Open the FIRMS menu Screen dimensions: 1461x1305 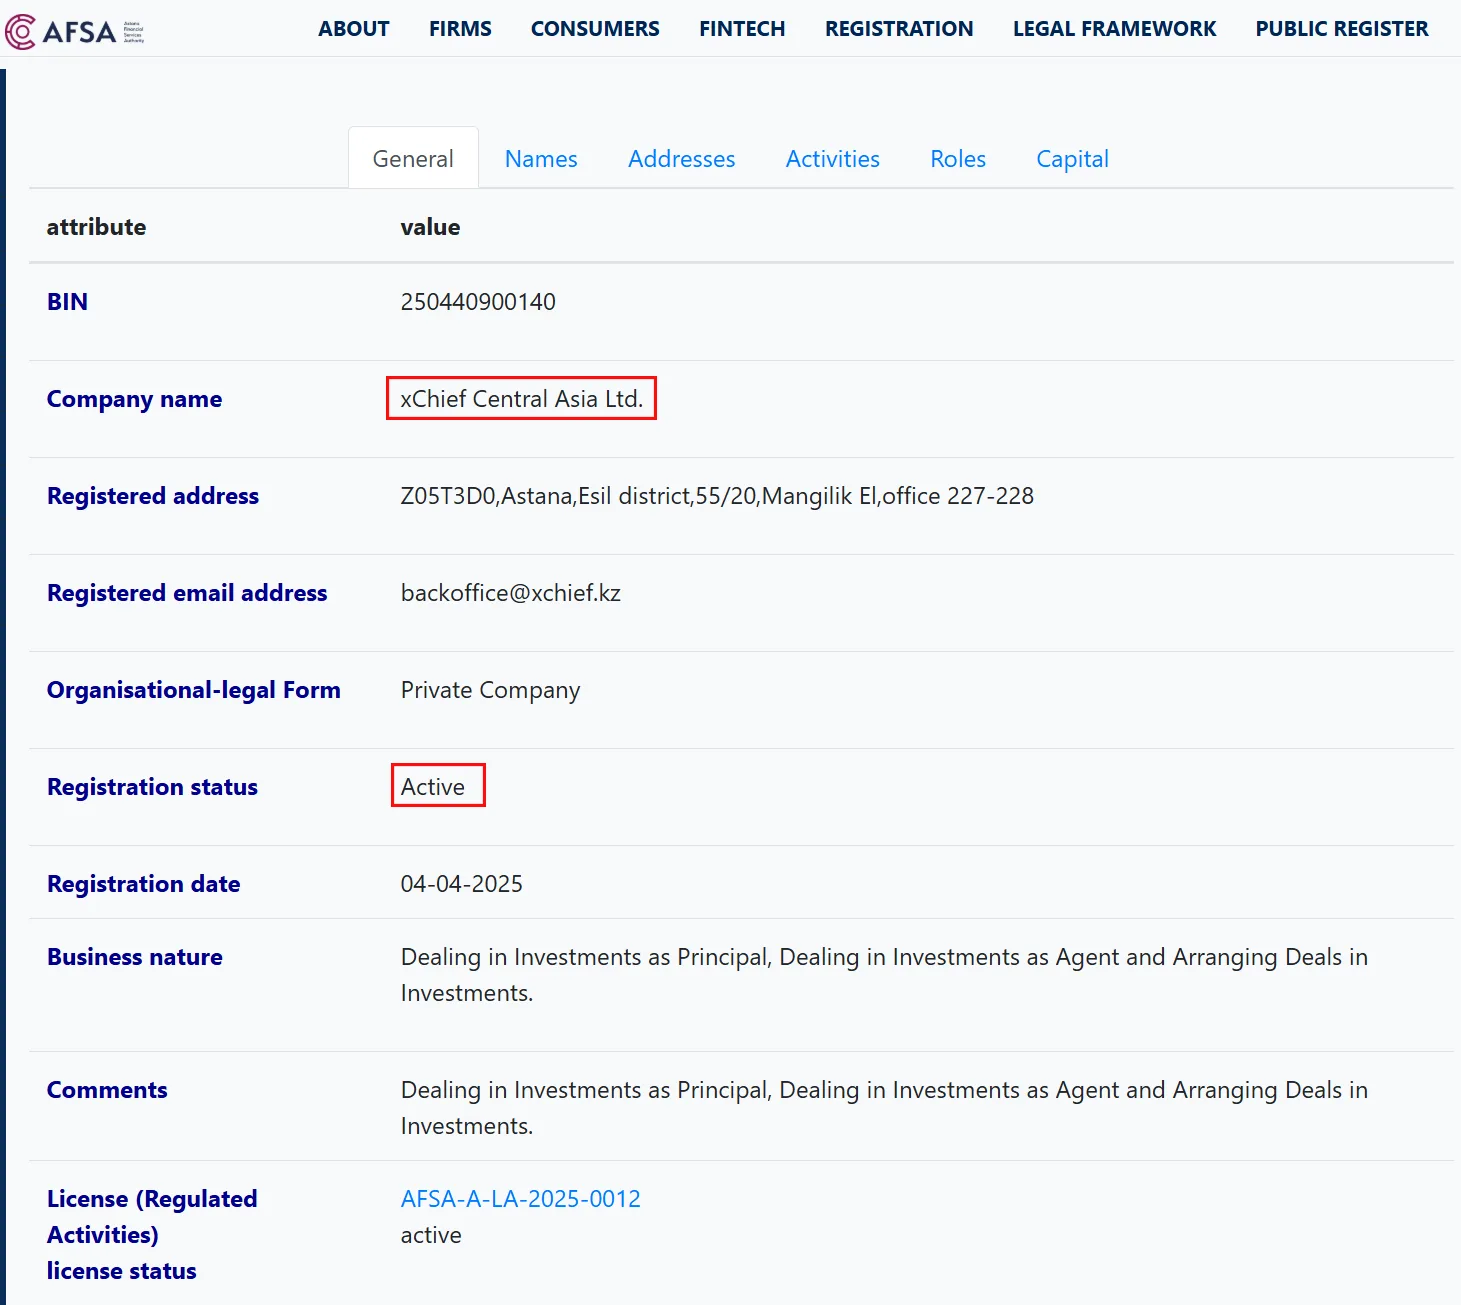point(460,29)
